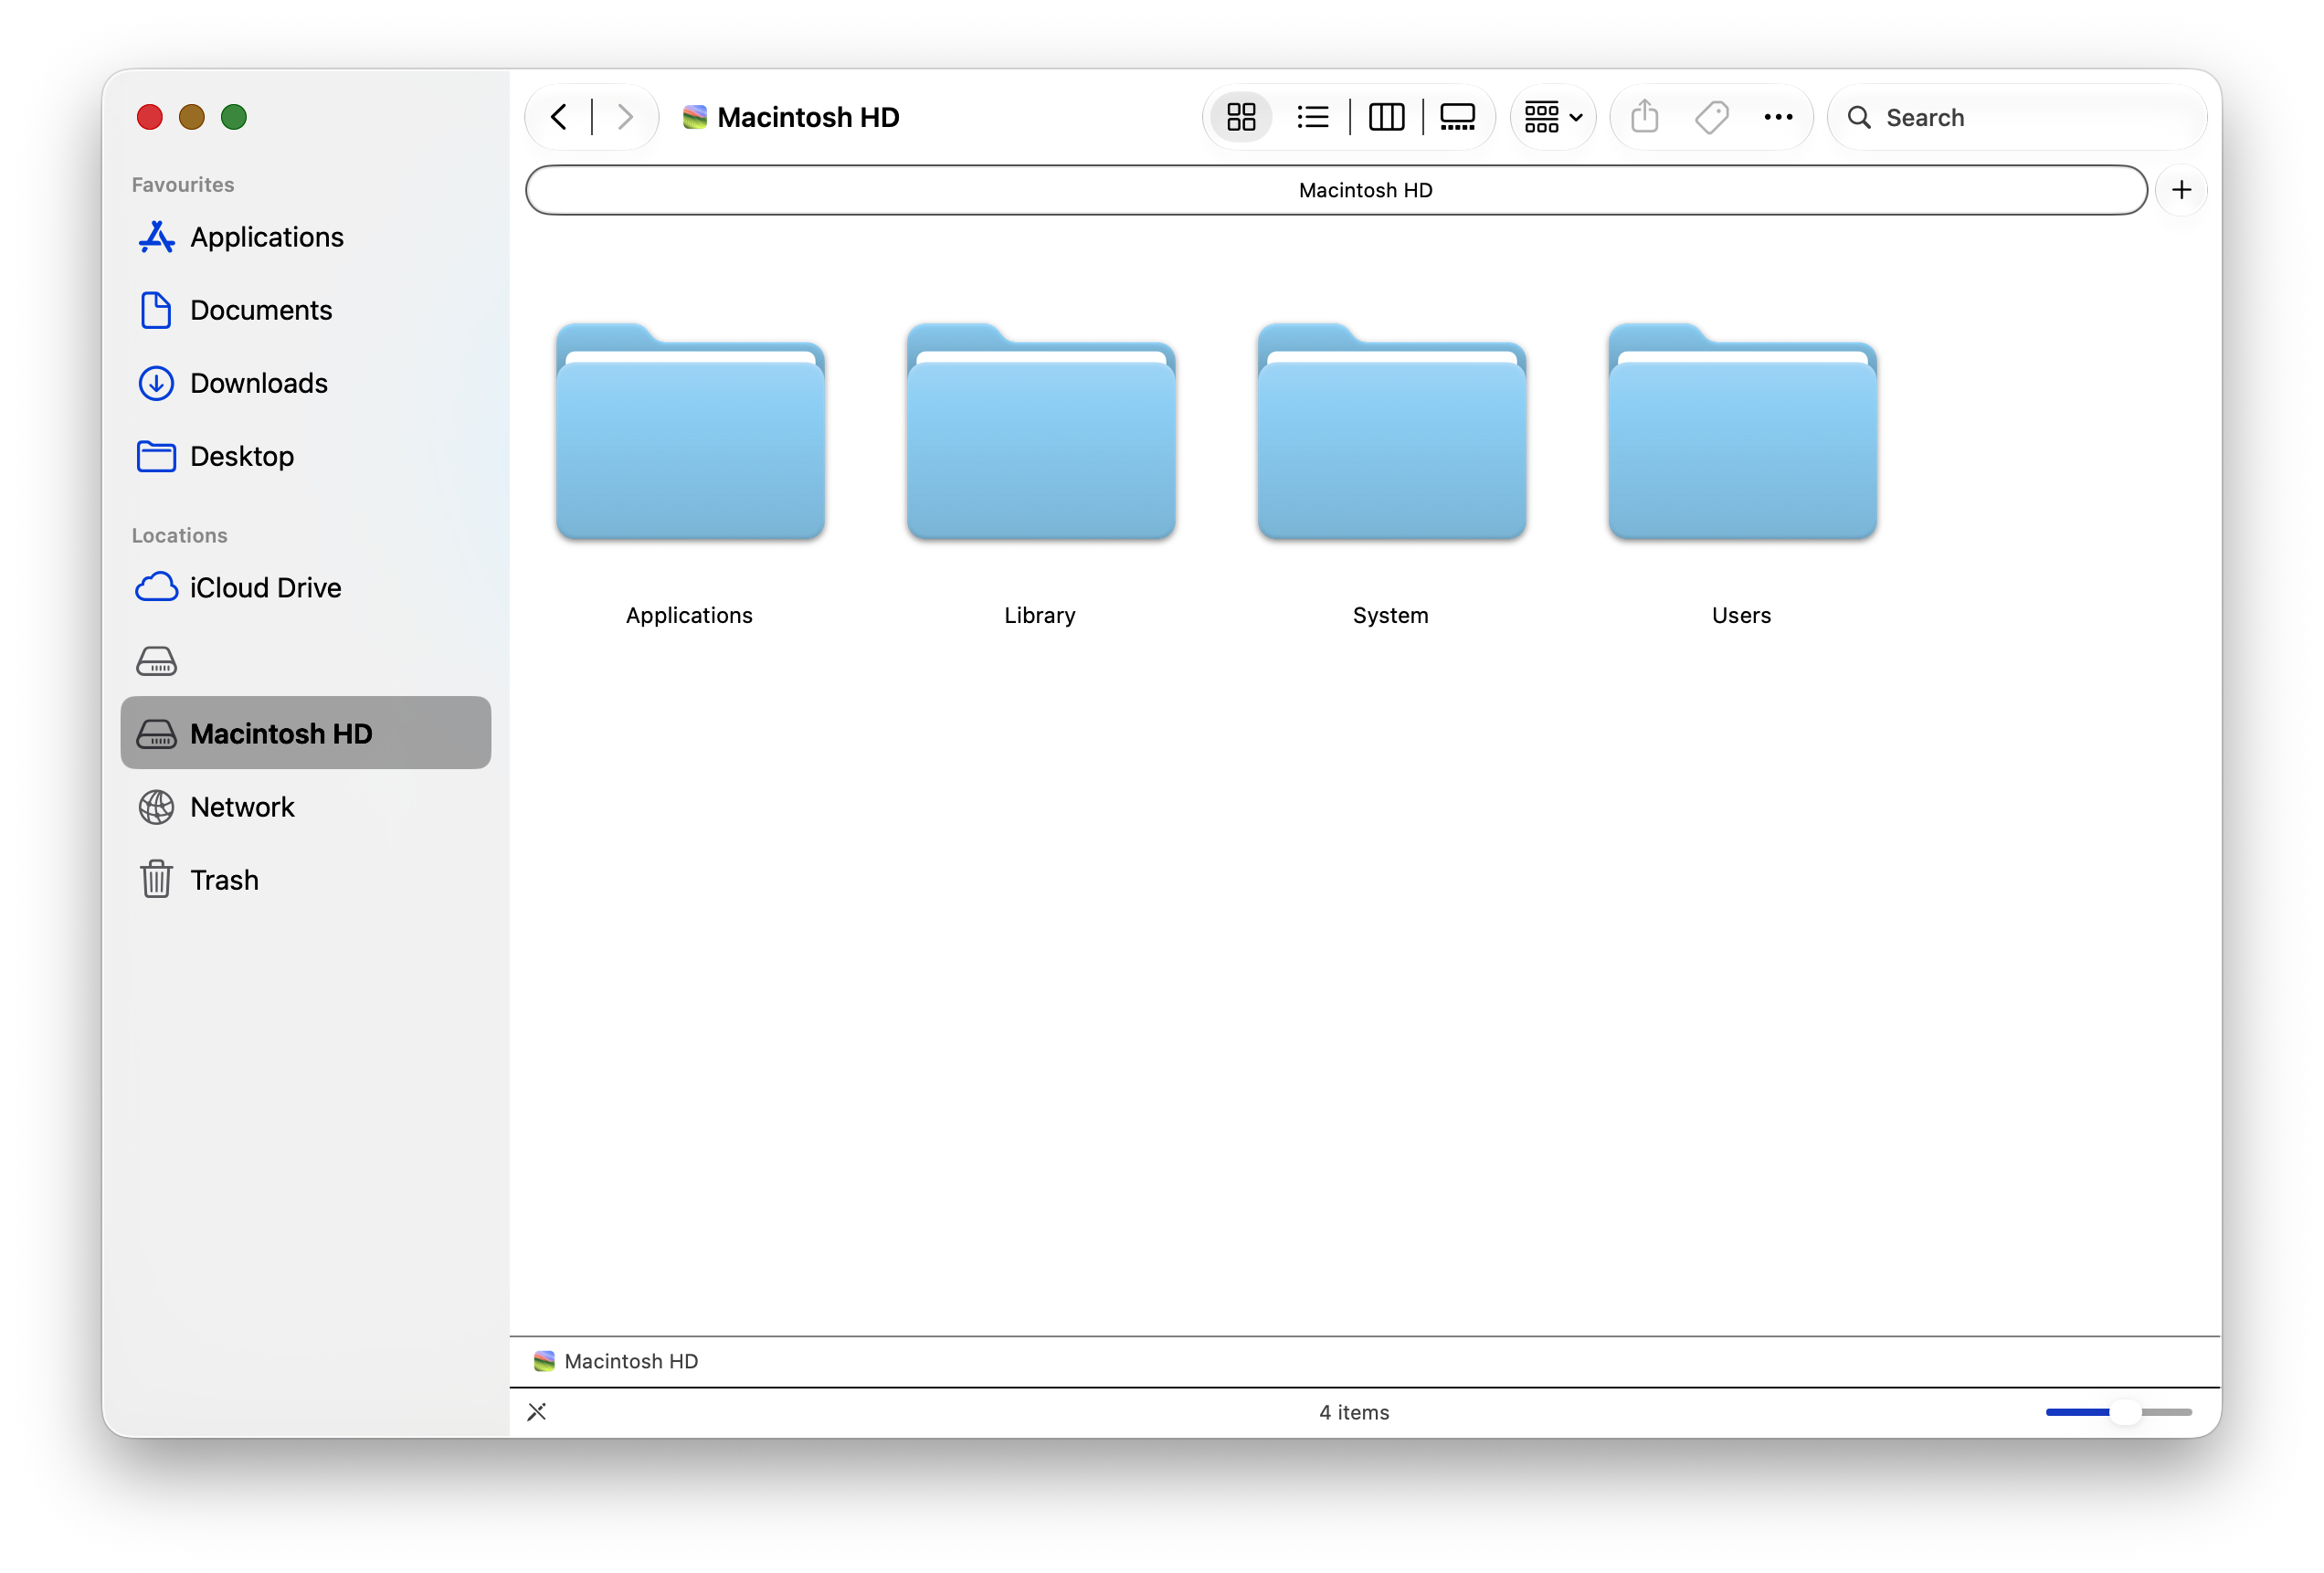Screen dimensions: 2324x1573
Task: Select the Applications folder icon
Action: click(x=690, y=430)
